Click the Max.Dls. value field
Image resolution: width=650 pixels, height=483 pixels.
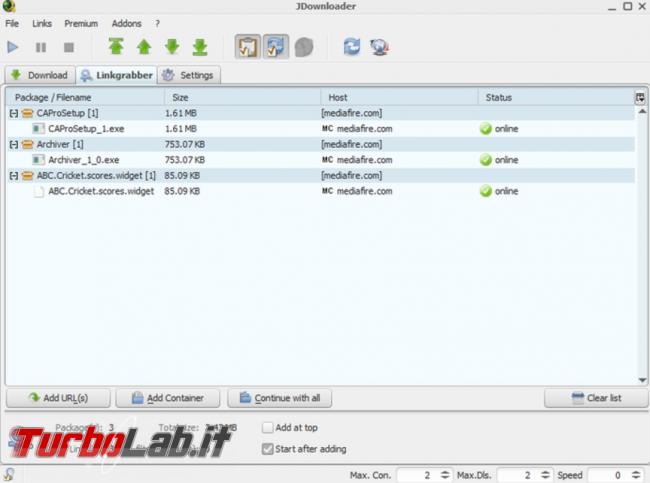point(518,475)
